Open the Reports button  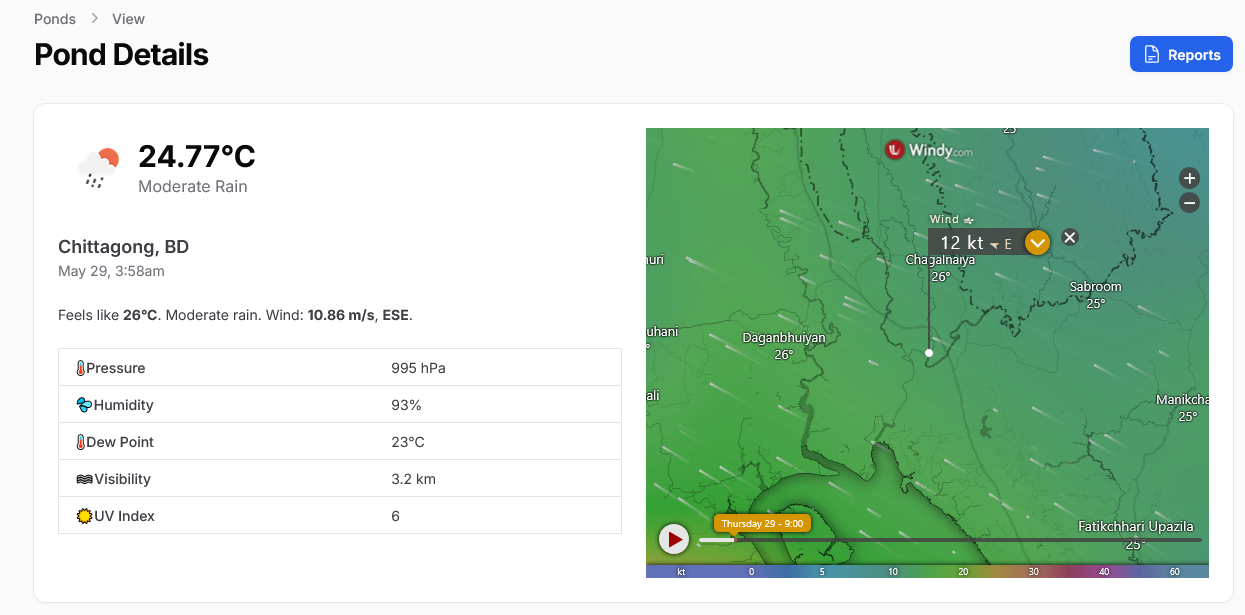[1181, 55]
